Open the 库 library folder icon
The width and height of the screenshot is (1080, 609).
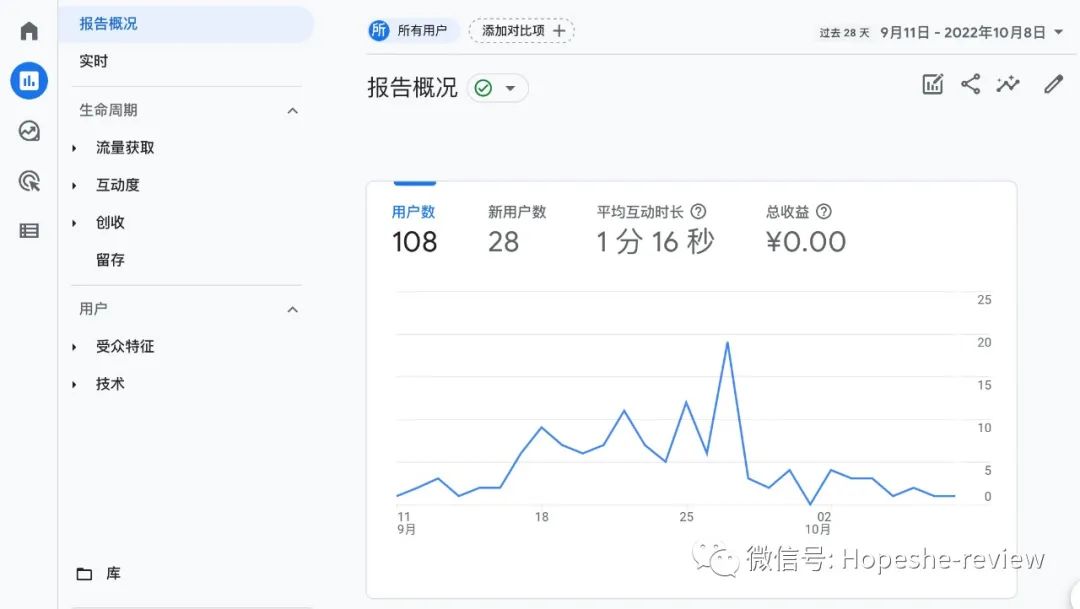[x=85, y=573]
